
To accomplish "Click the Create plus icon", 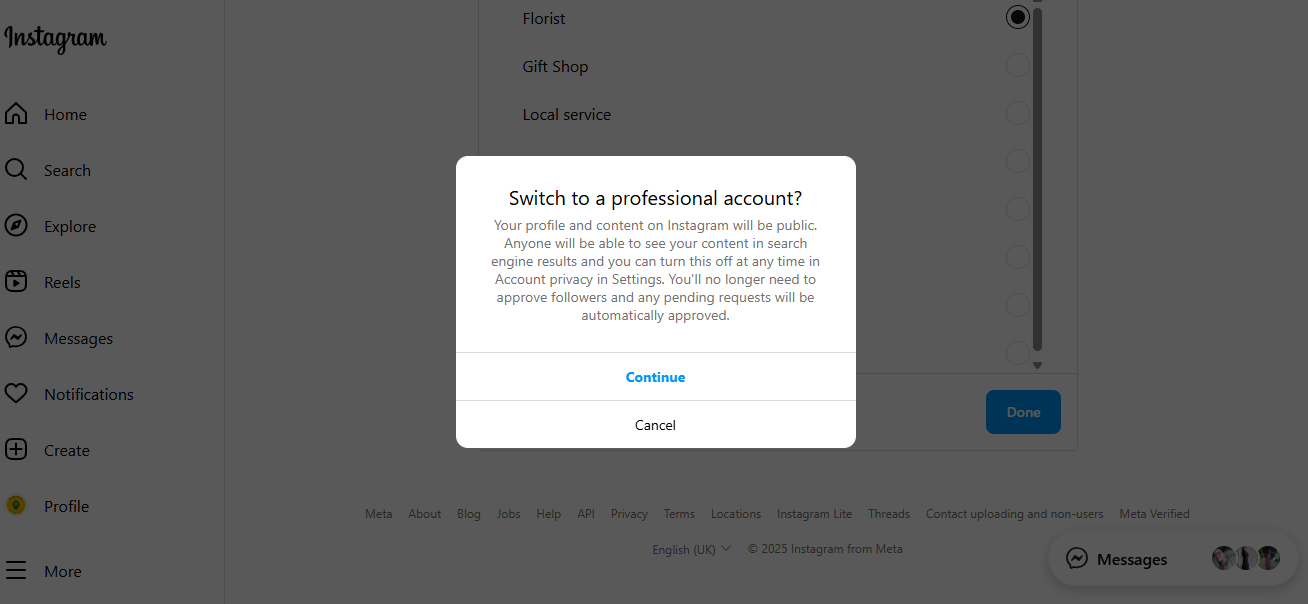I will tap(16, 450).
